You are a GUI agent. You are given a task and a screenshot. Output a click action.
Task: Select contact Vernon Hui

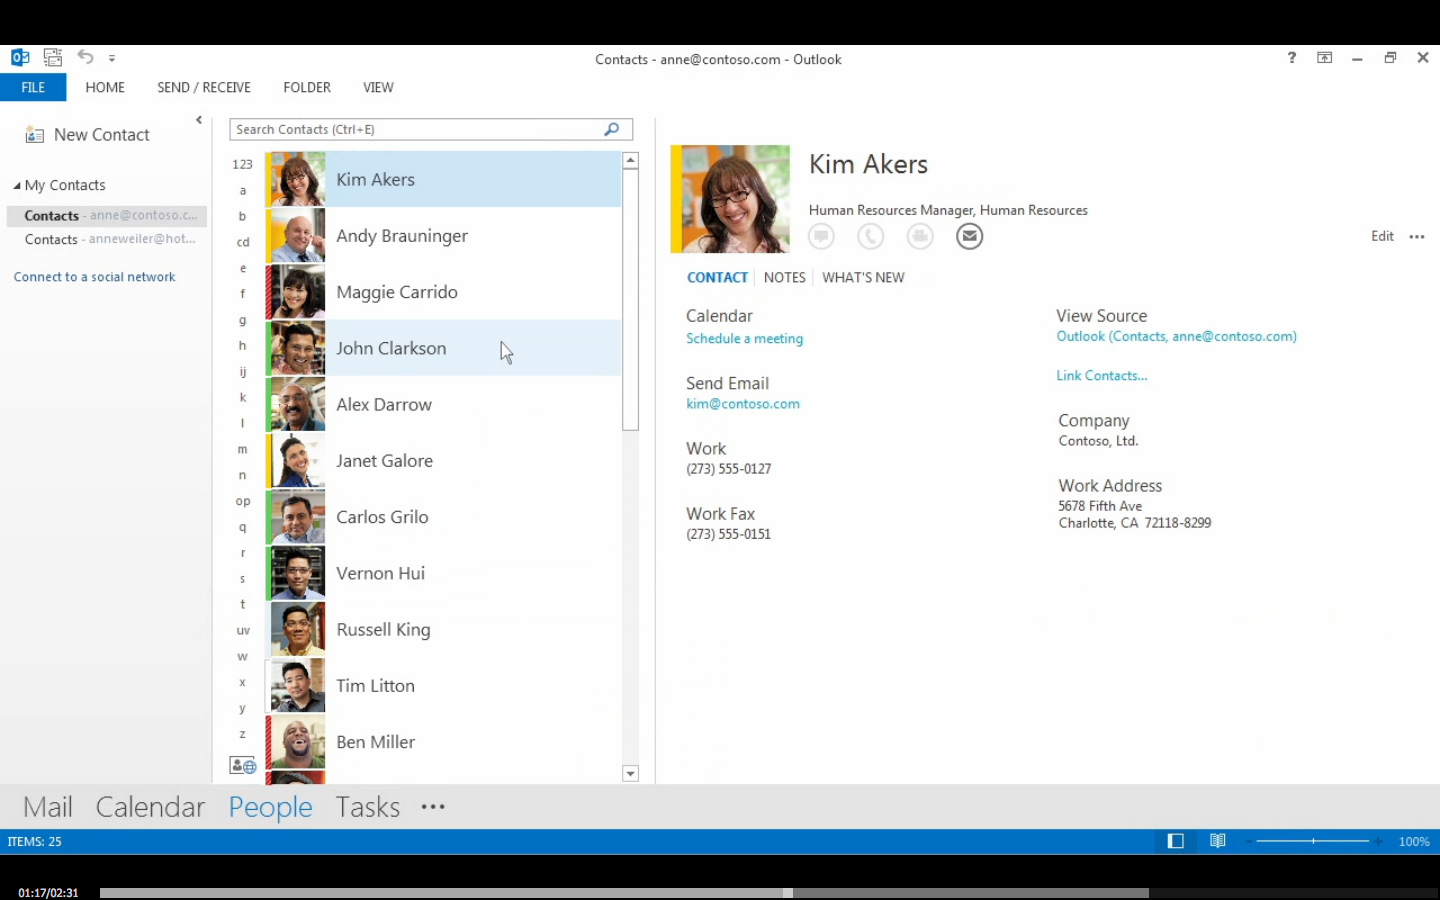pyautogui.click(x=443, y=573)
